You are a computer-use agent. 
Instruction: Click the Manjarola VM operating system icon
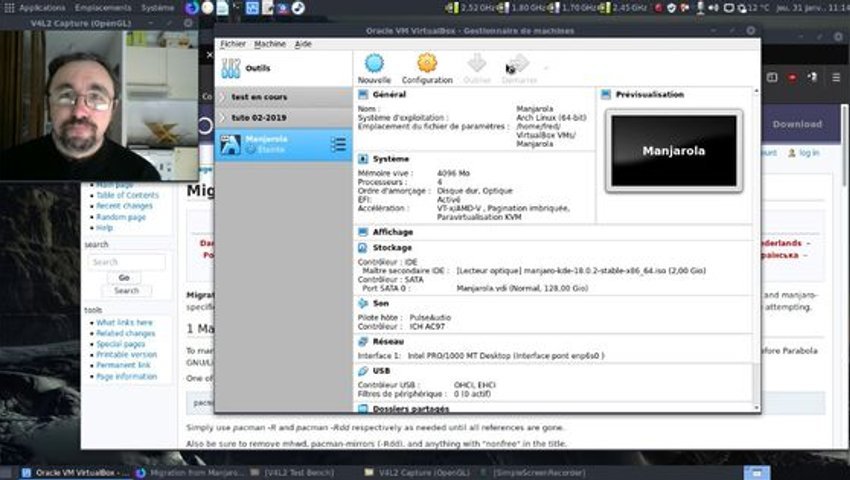pos(230,145)
